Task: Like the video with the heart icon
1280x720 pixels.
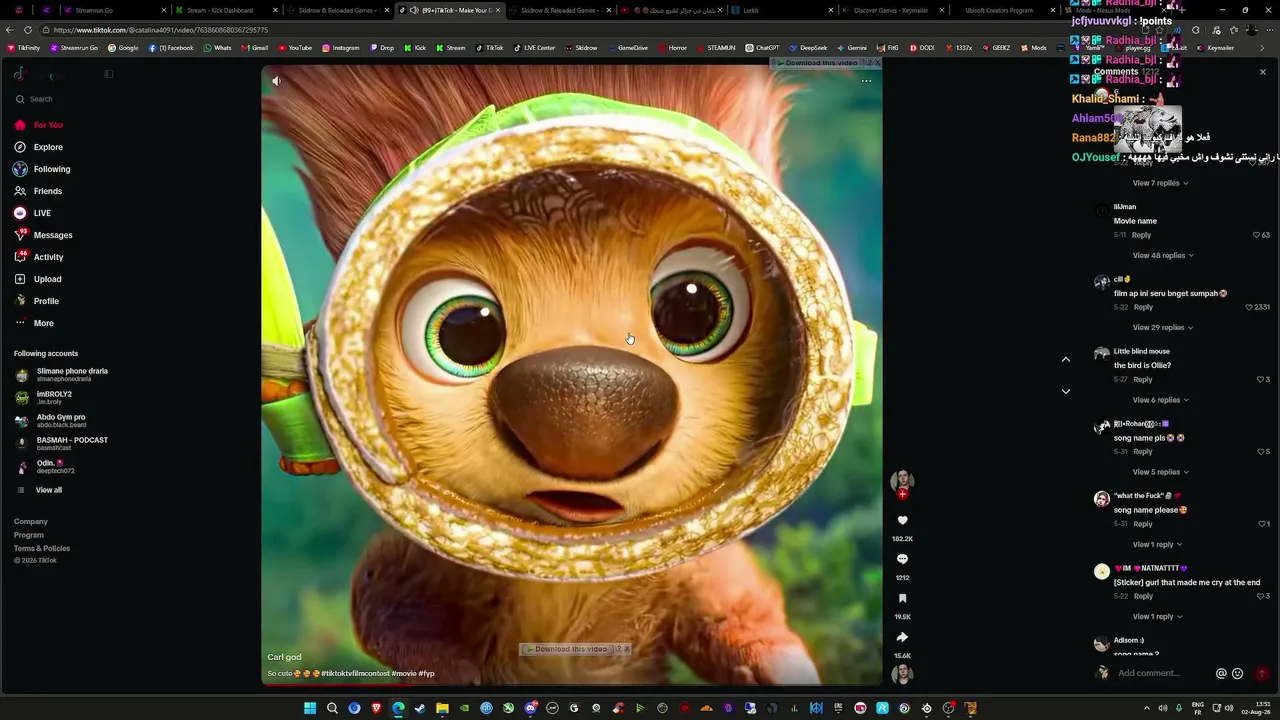Action: pos(902,521)
